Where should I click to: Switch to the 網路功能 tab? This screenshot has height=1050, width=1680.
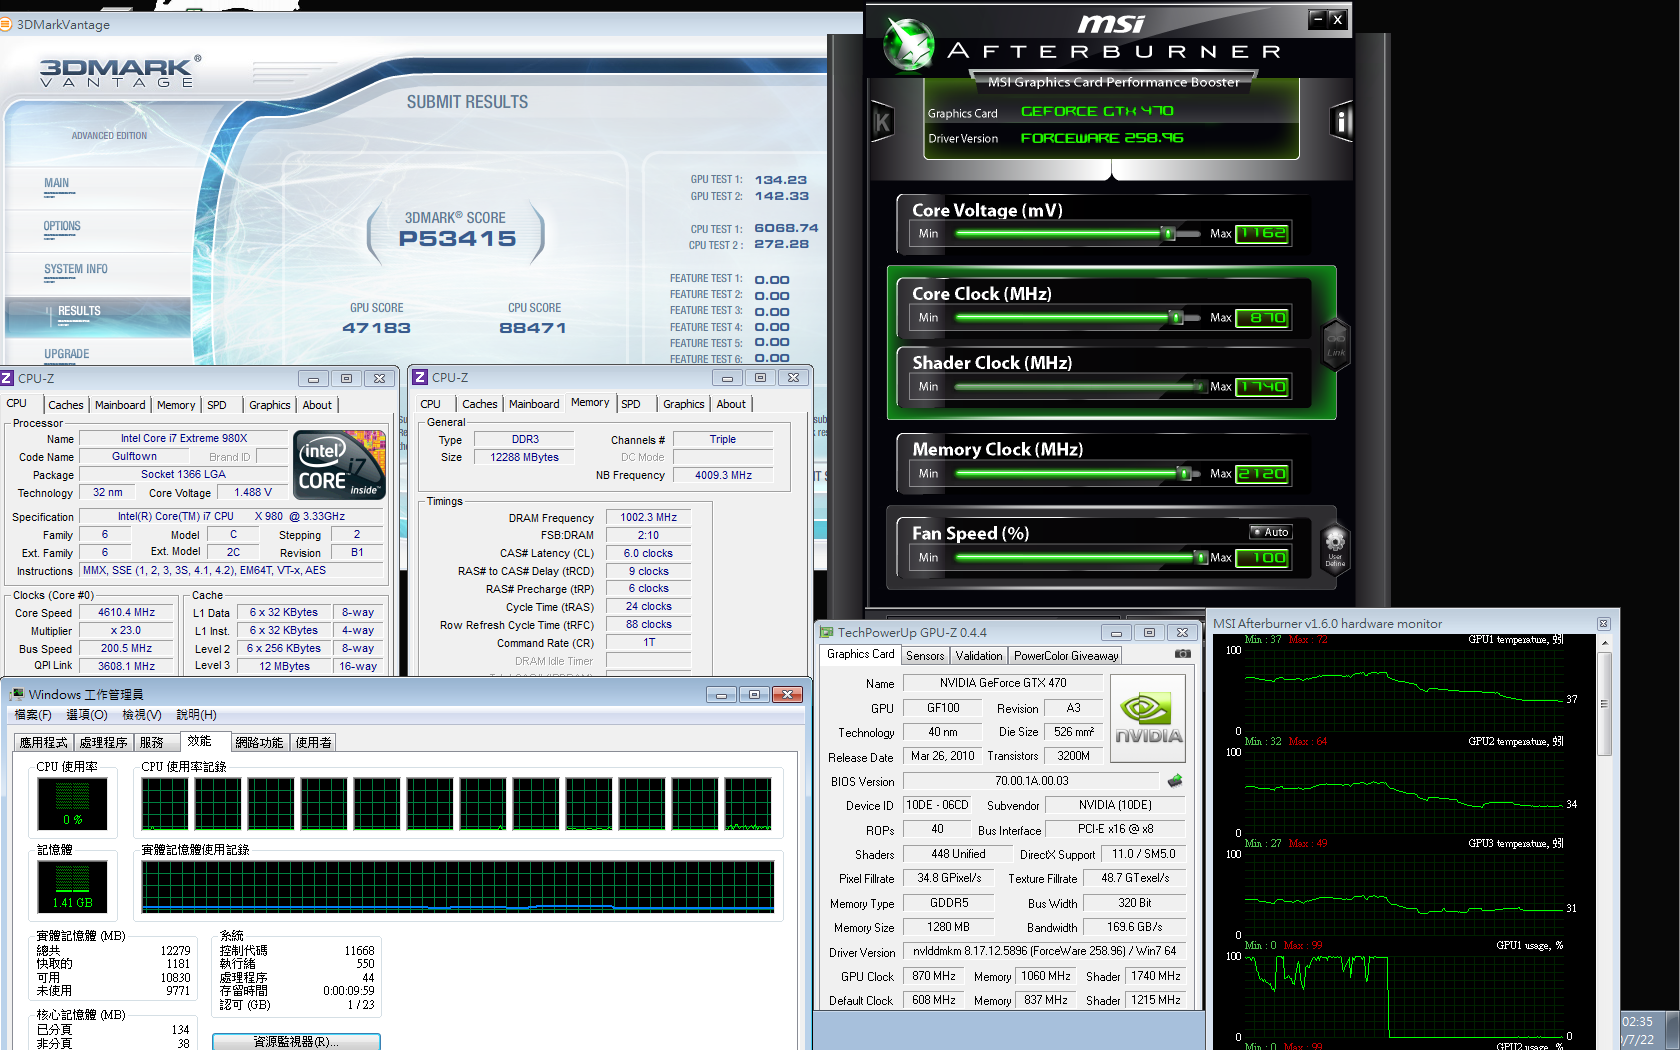[260, 742]
